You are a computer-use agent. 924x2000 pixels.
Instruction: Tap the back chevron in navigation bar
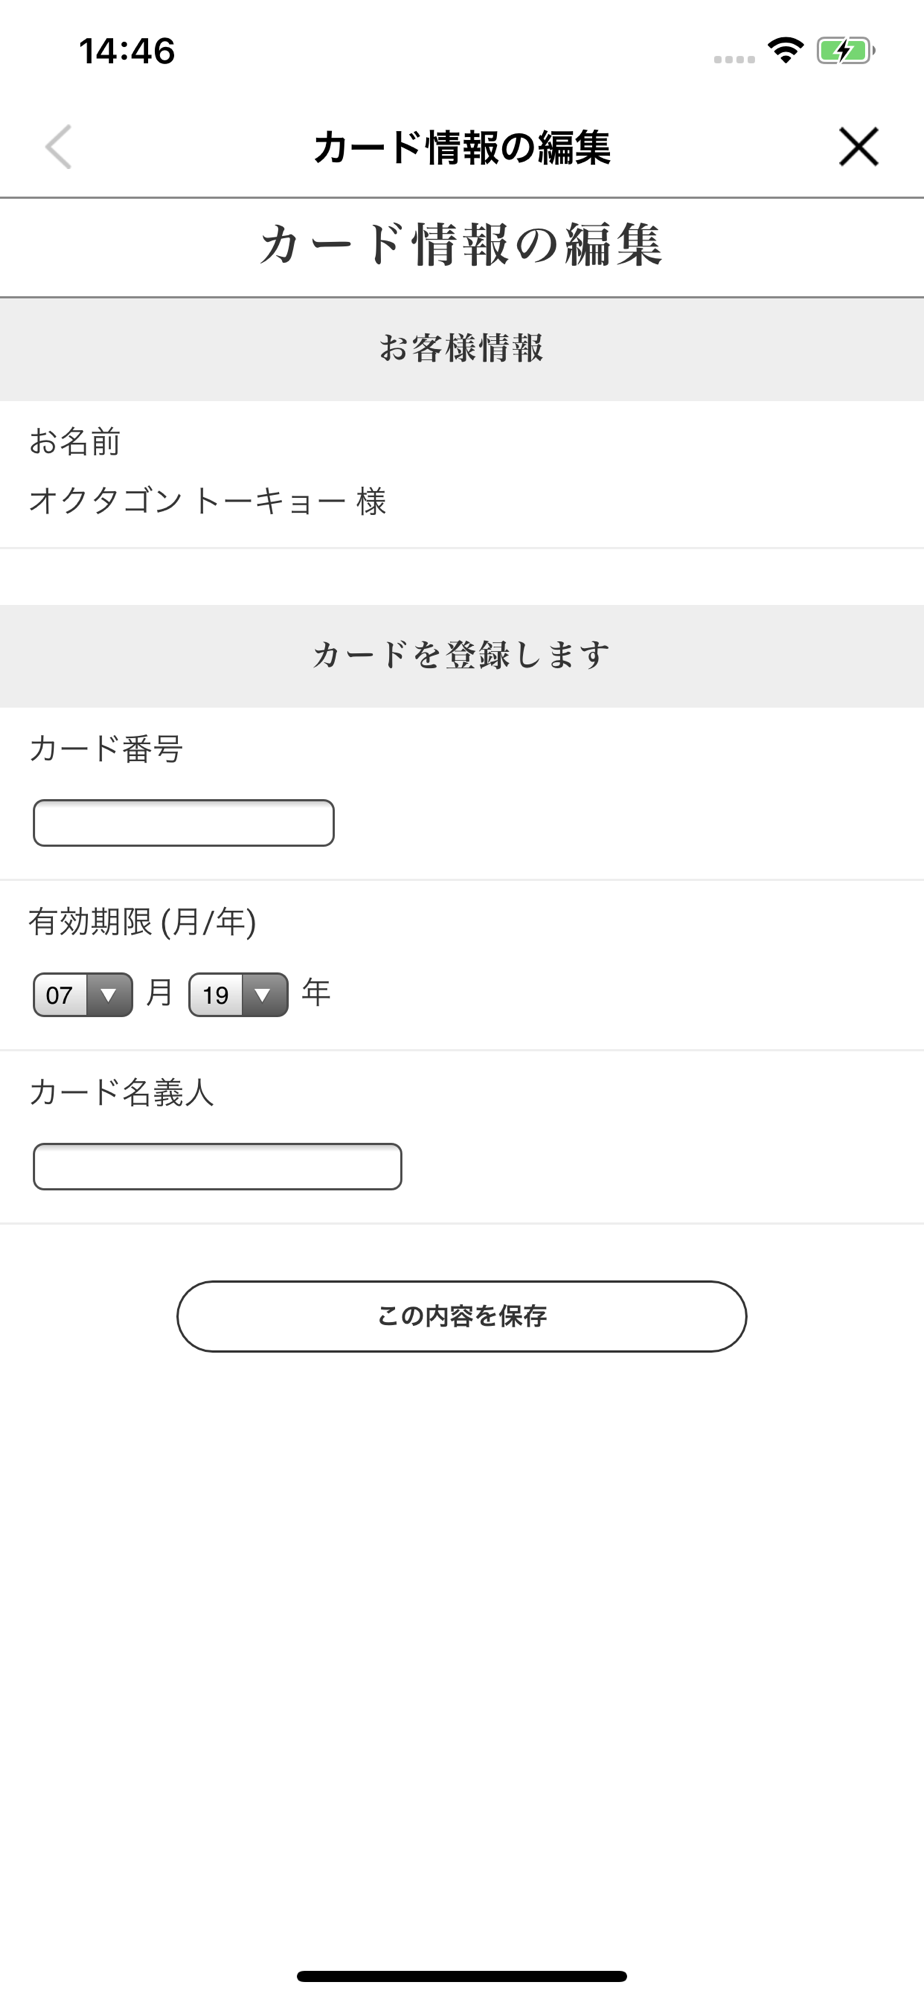click(59, 147)
